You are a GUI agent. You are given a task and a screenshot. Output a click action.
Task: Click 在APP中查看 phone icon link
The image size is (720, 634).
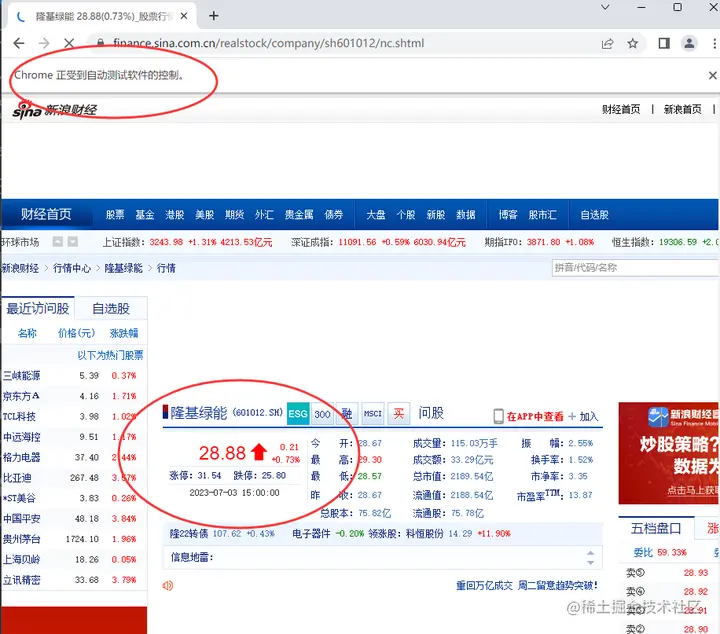(528, 416)
